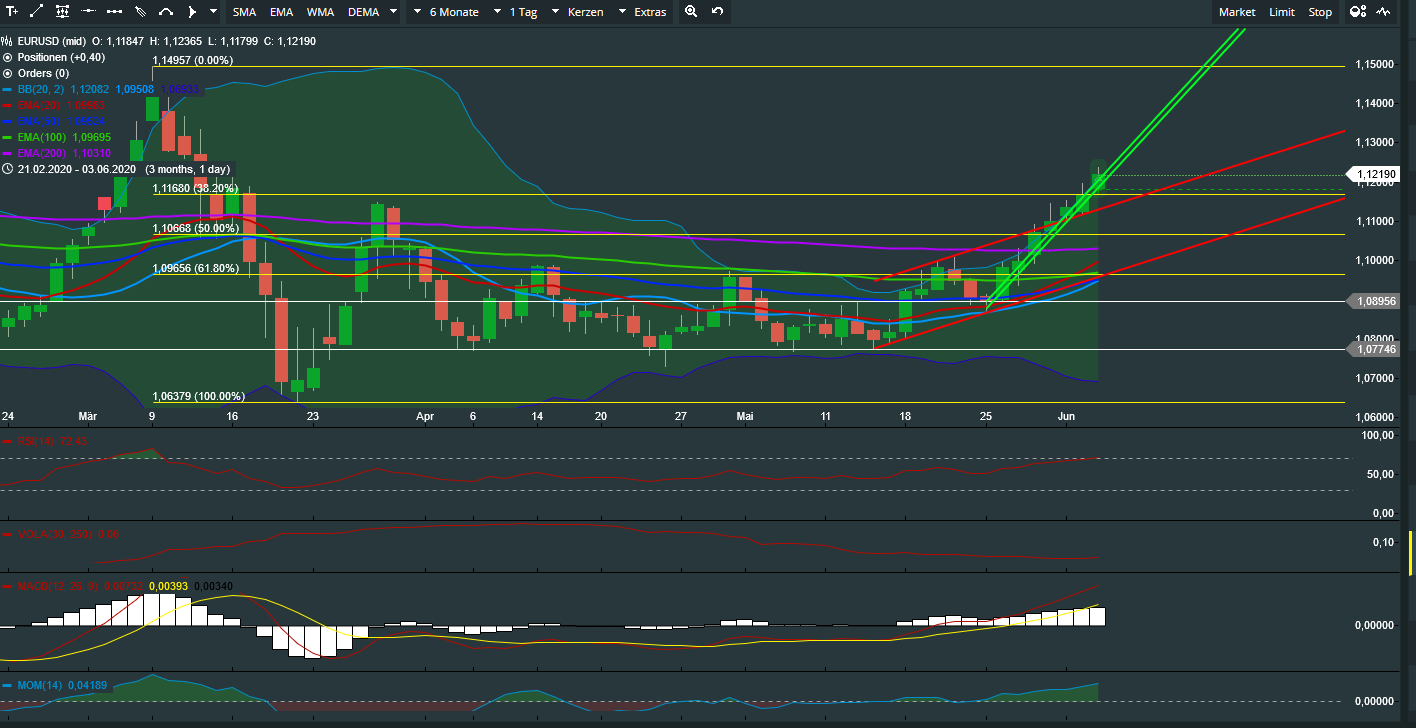
Task: Add the SMA moving average
Action: (x=245, y=12)
